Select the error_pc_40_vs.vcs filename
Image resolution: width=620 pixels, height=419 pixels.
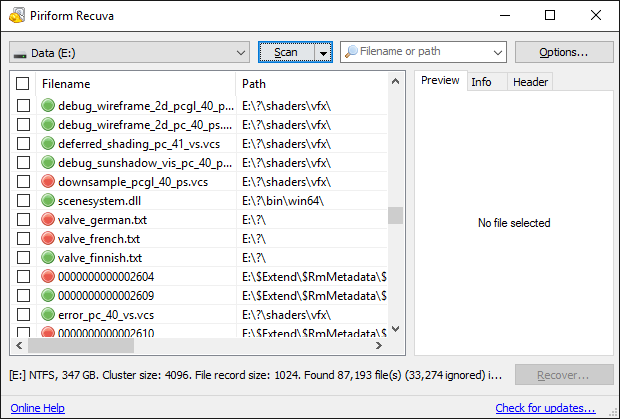pos(106,315)
